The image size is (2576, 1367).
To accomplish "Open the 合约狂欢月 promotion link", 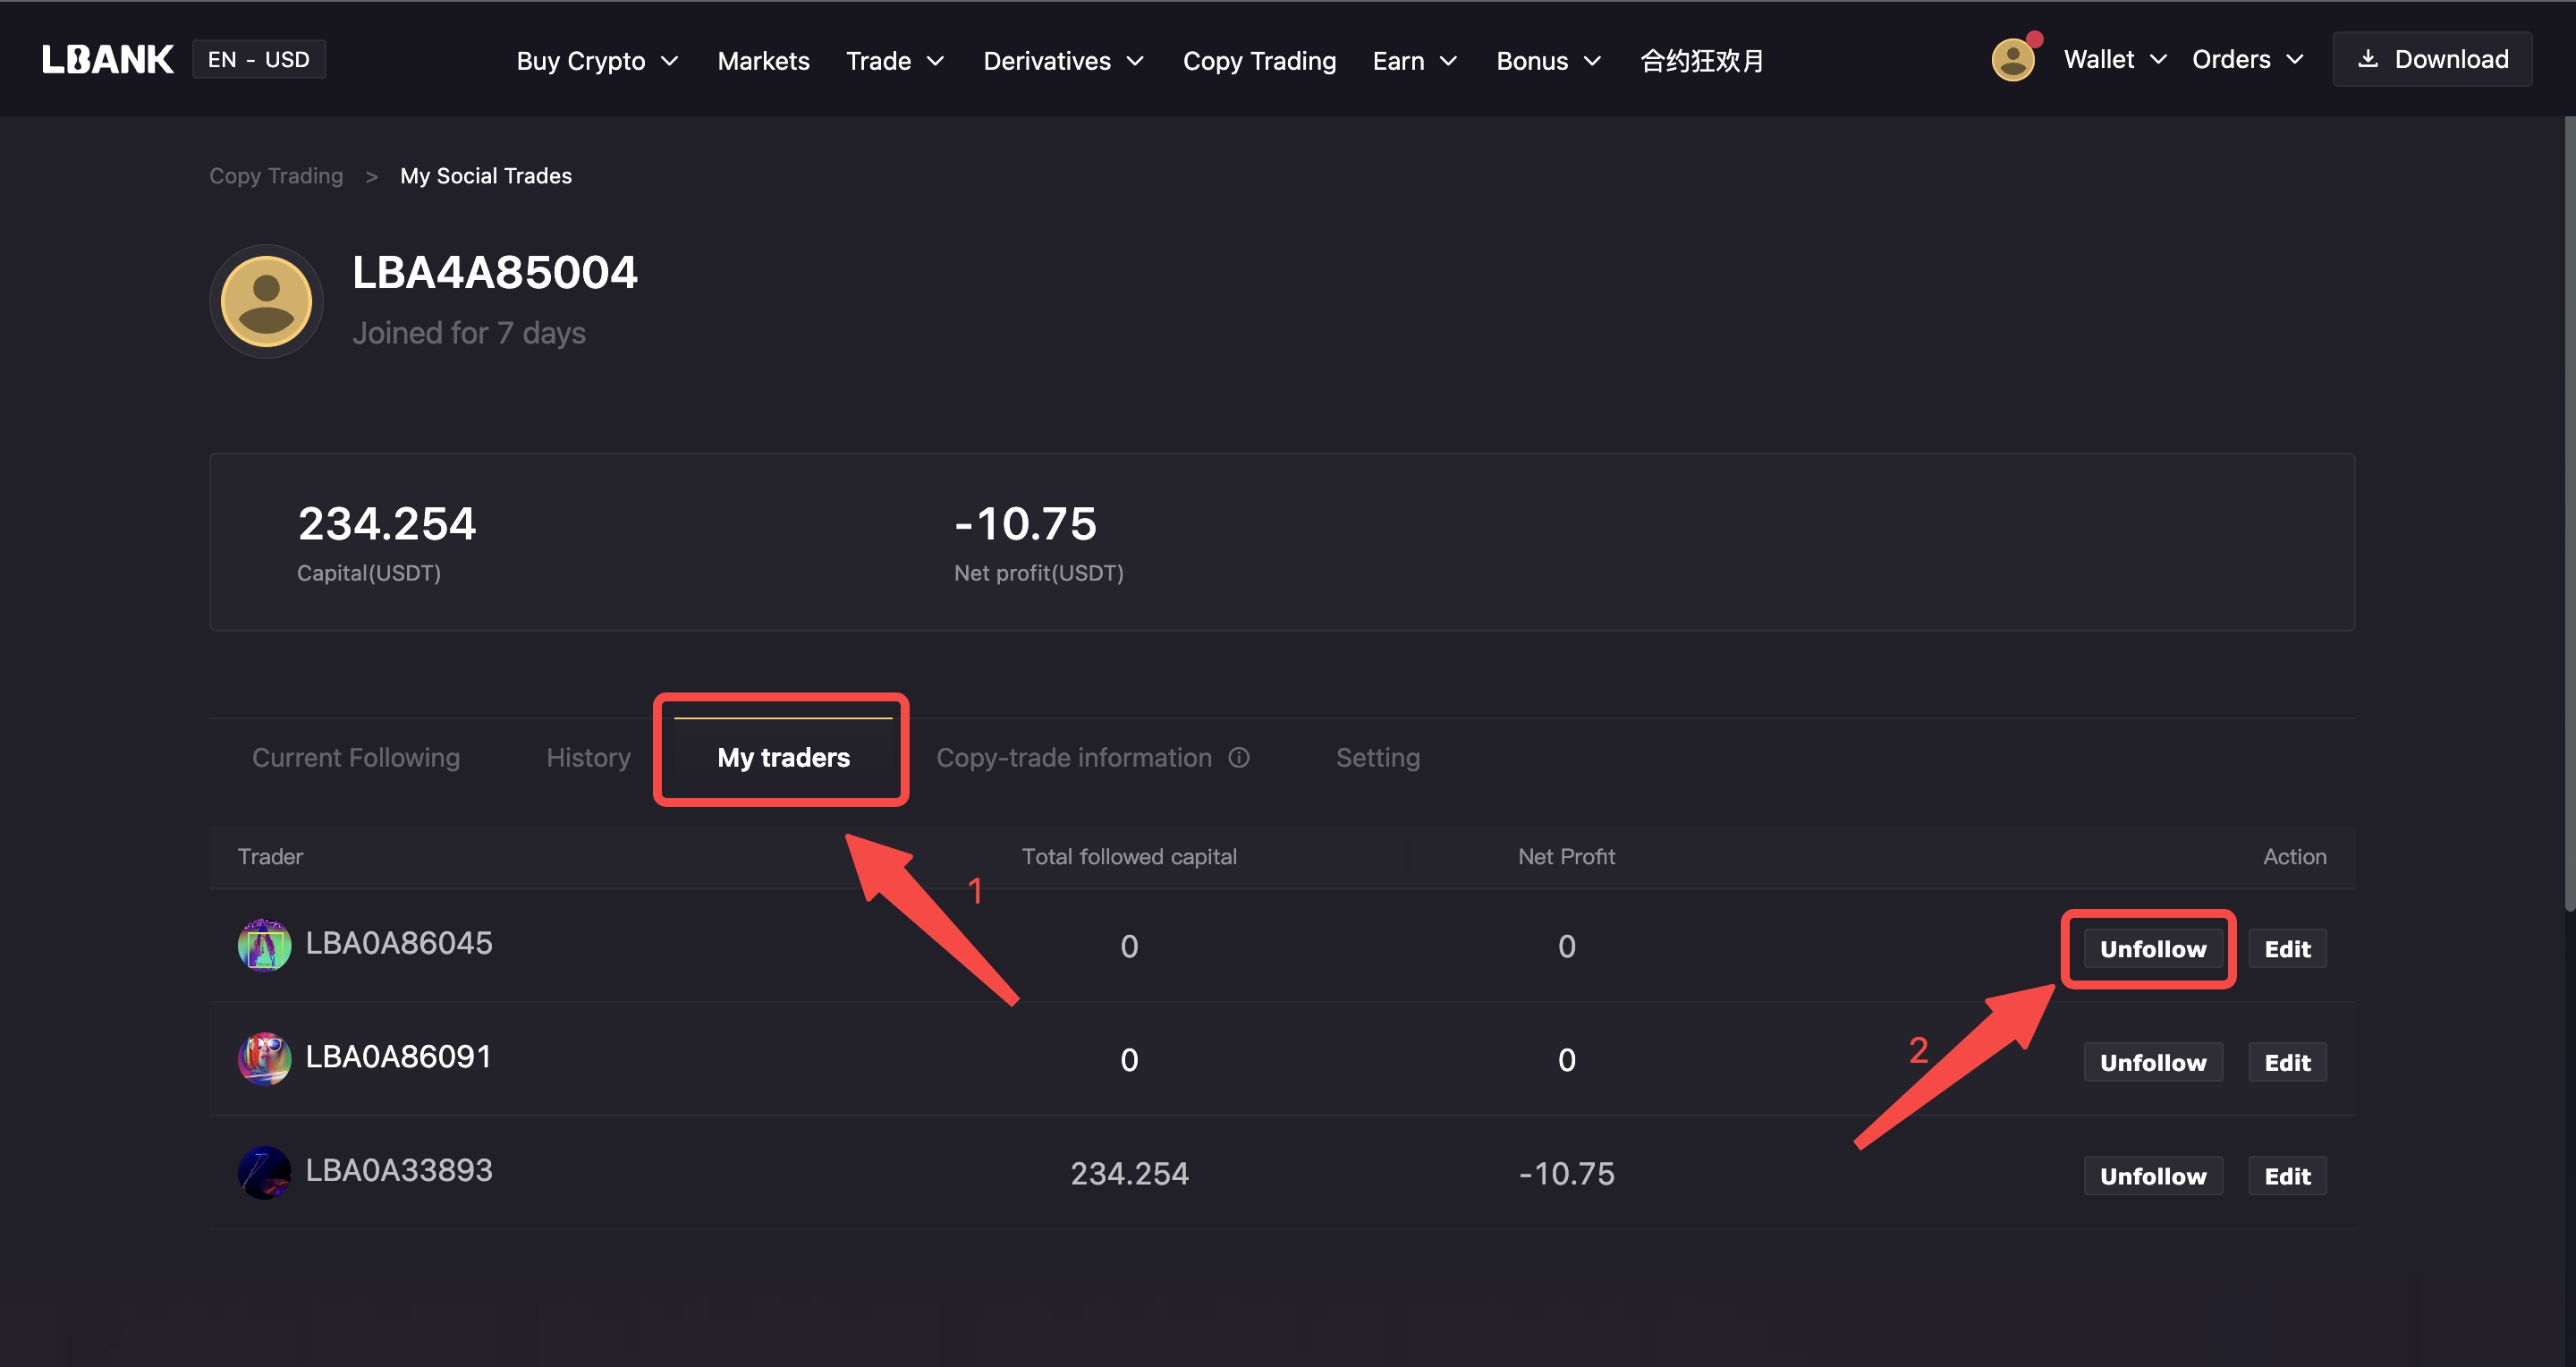I will pyautogui.click(x=1702, y=61).
